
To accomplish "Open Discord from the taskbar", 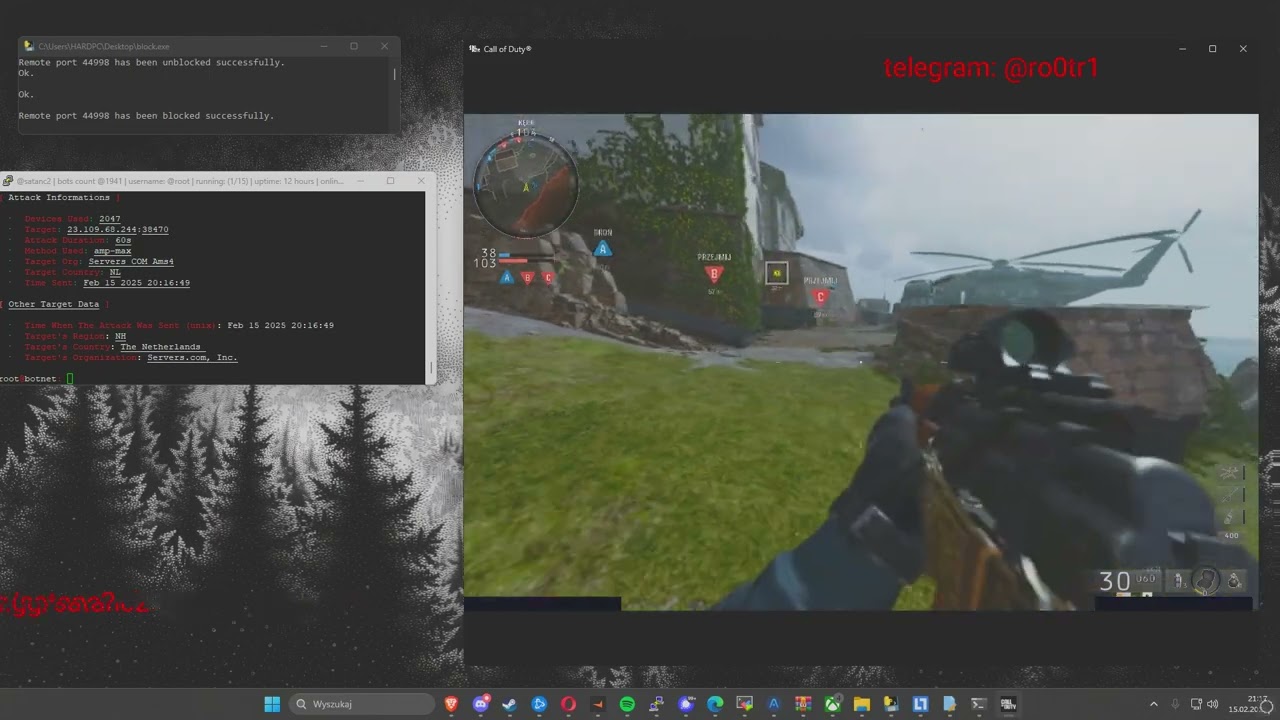I will coord(481,704).
